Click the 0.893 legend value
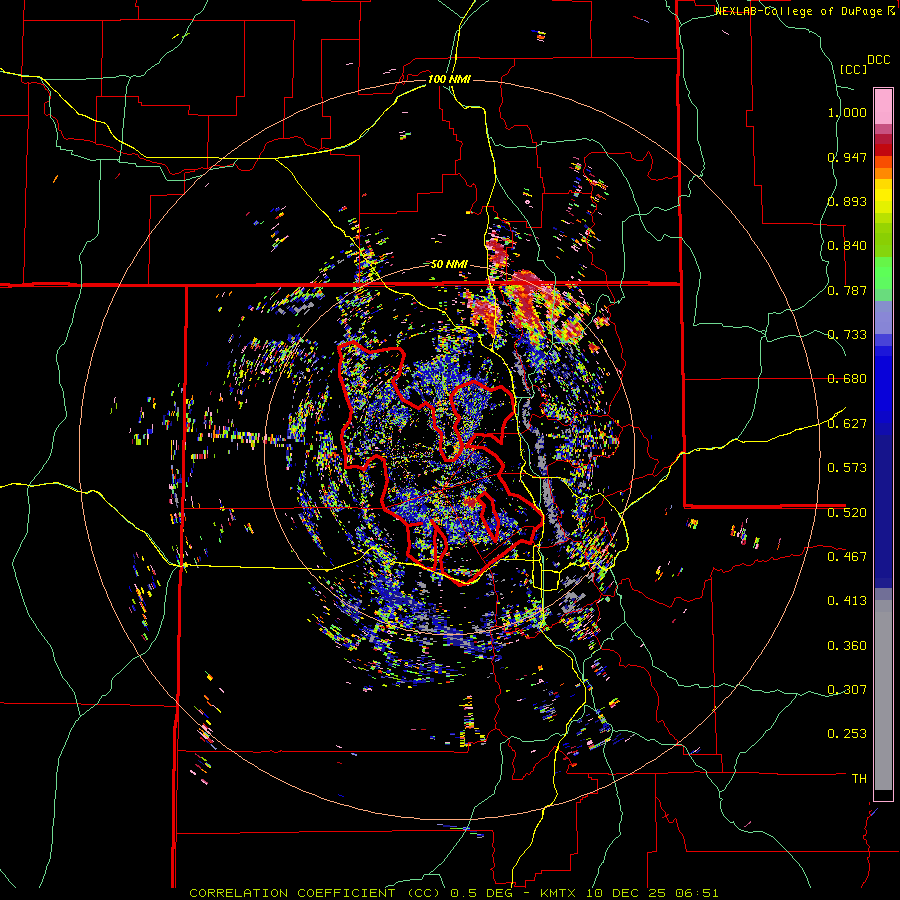The width and height of the screenshot is (900, 900). (x=847, y=201)
